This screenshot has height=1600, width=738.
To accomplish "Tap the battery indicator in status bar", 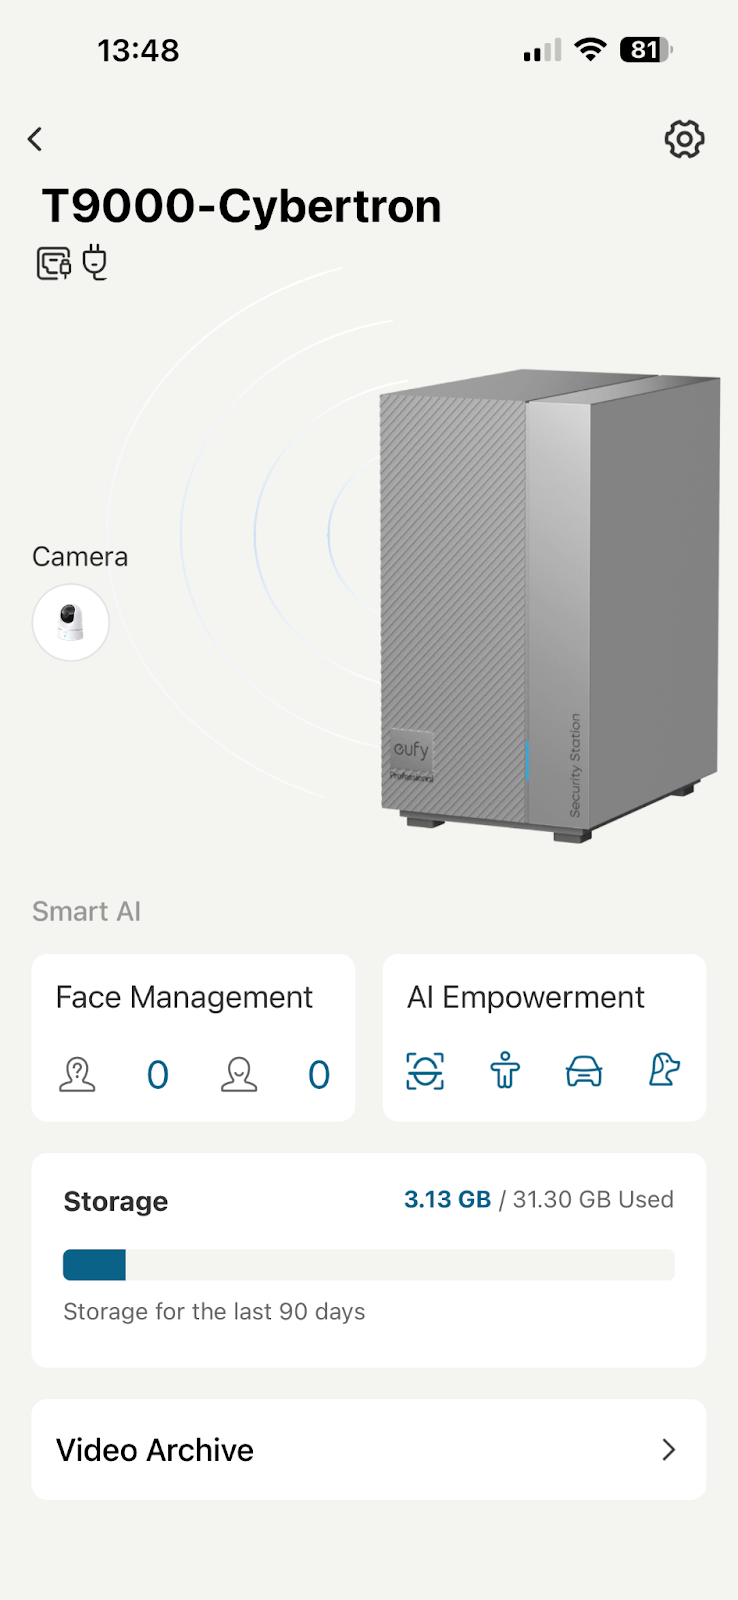I will coord(646,50).
